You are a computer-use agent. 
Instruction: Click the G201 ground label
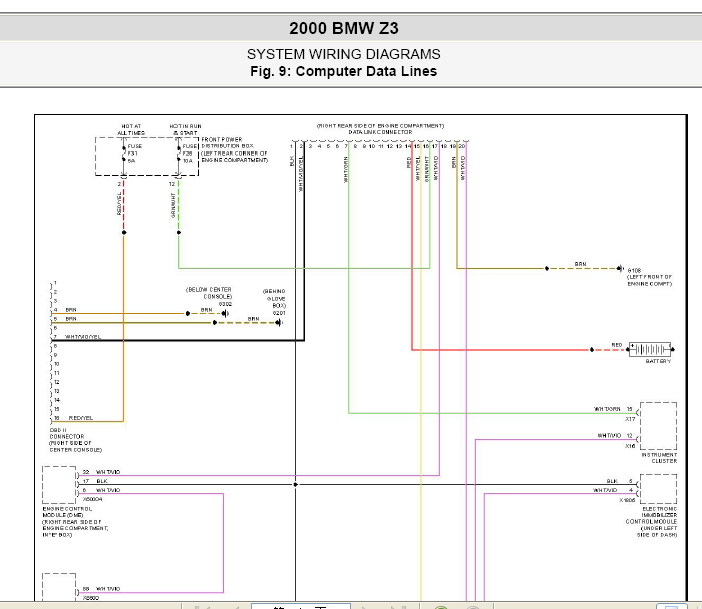[x=279, y=313]
